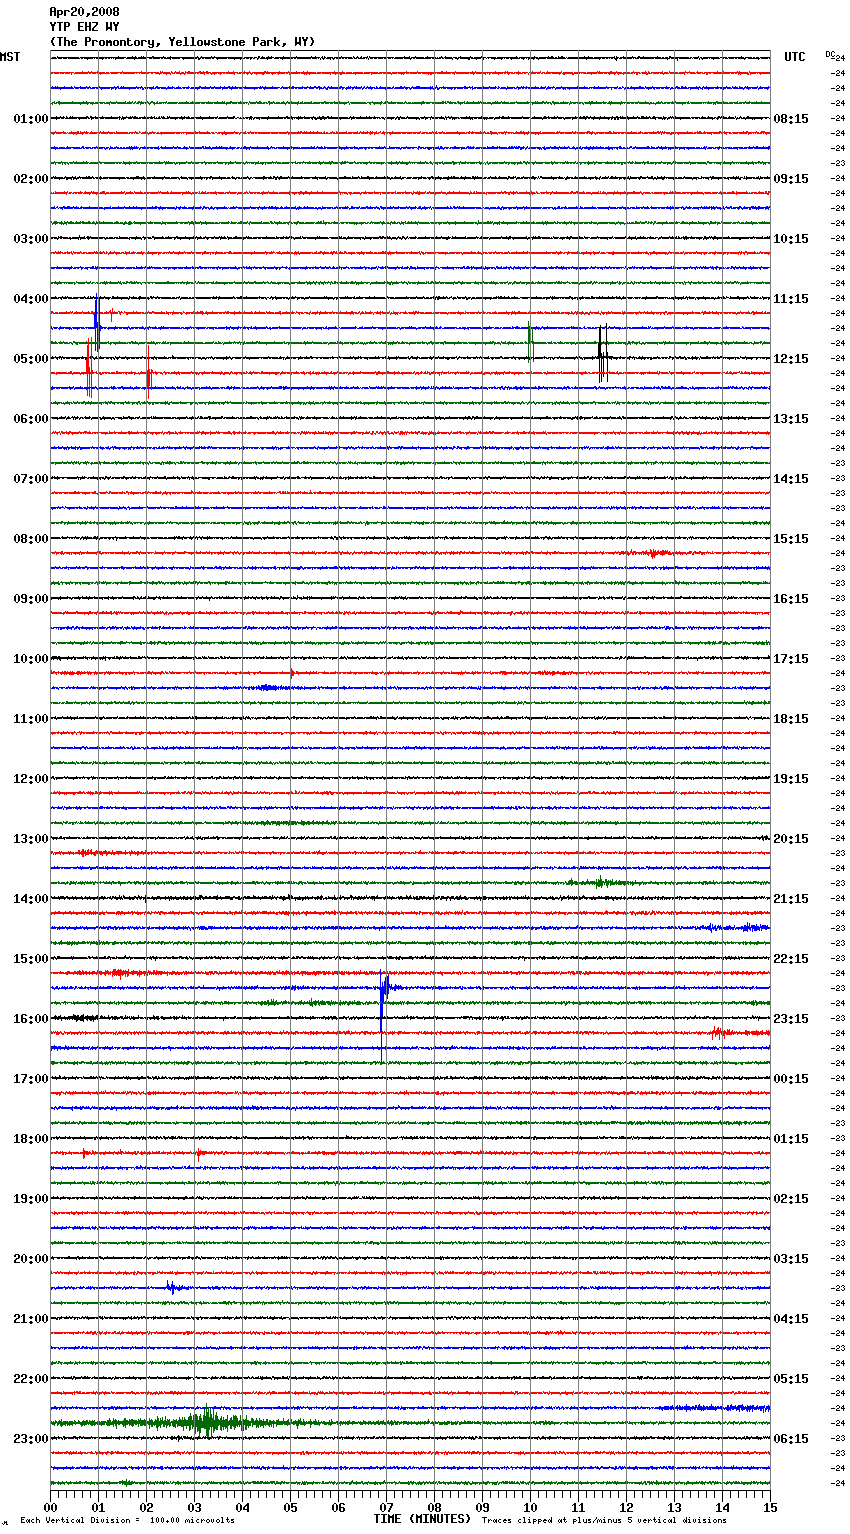Click the "16:15" UTC time label
Viewport: 850px width, 1534px height.
coord(791,599)
